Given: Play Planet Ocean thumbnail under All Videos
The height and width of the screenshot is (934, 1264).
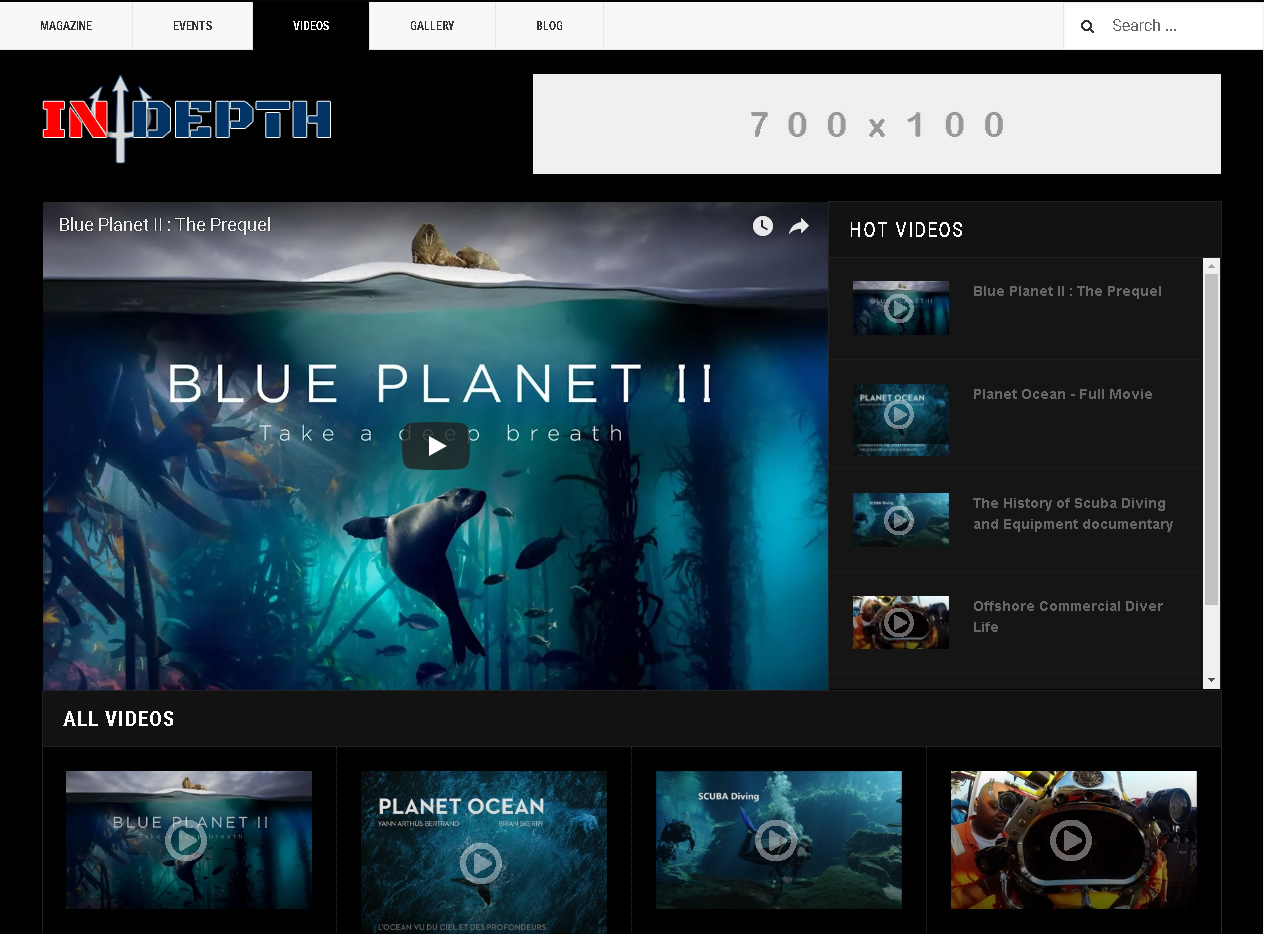Looking at the screenshot, I should click(484, 852).
